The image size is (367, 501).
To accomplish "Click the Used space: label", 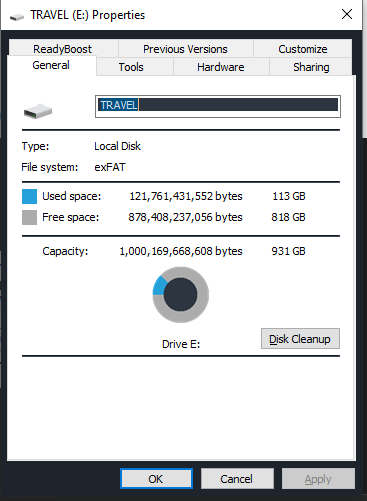I will coord(71,196).
